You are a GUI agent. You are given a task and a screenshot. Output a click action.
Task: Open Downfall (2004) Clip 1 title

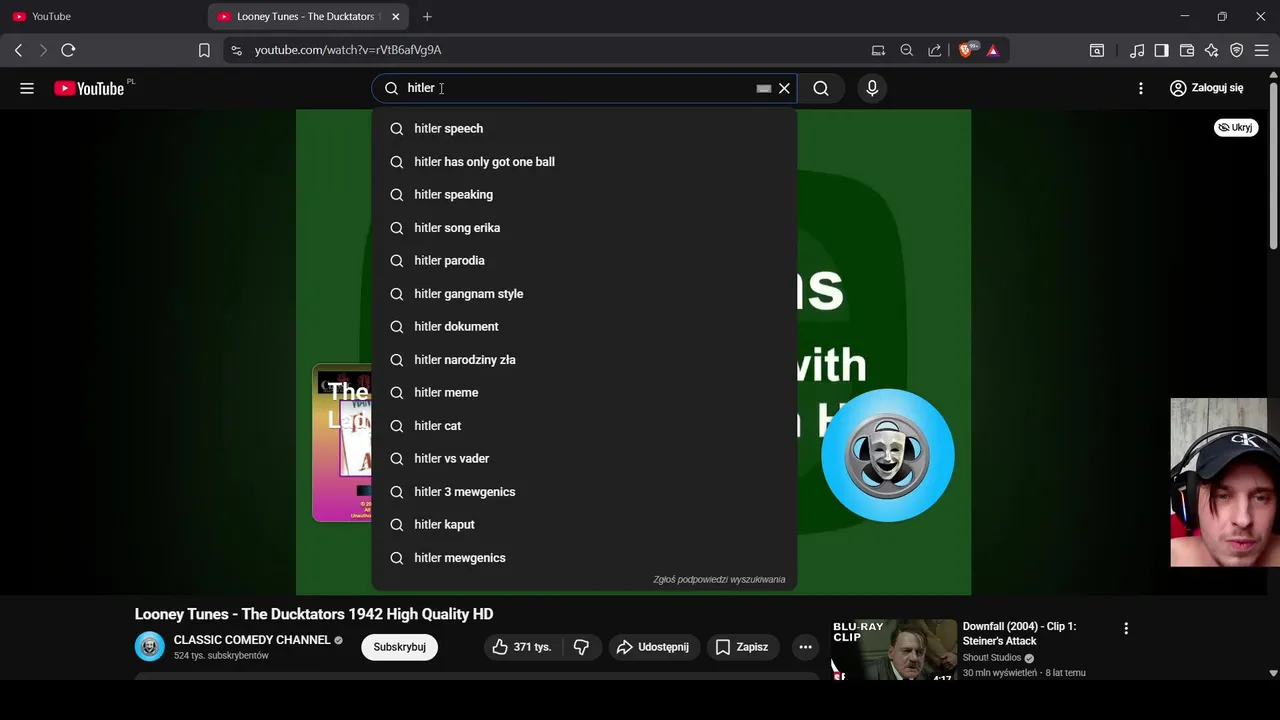point(1020,633)
